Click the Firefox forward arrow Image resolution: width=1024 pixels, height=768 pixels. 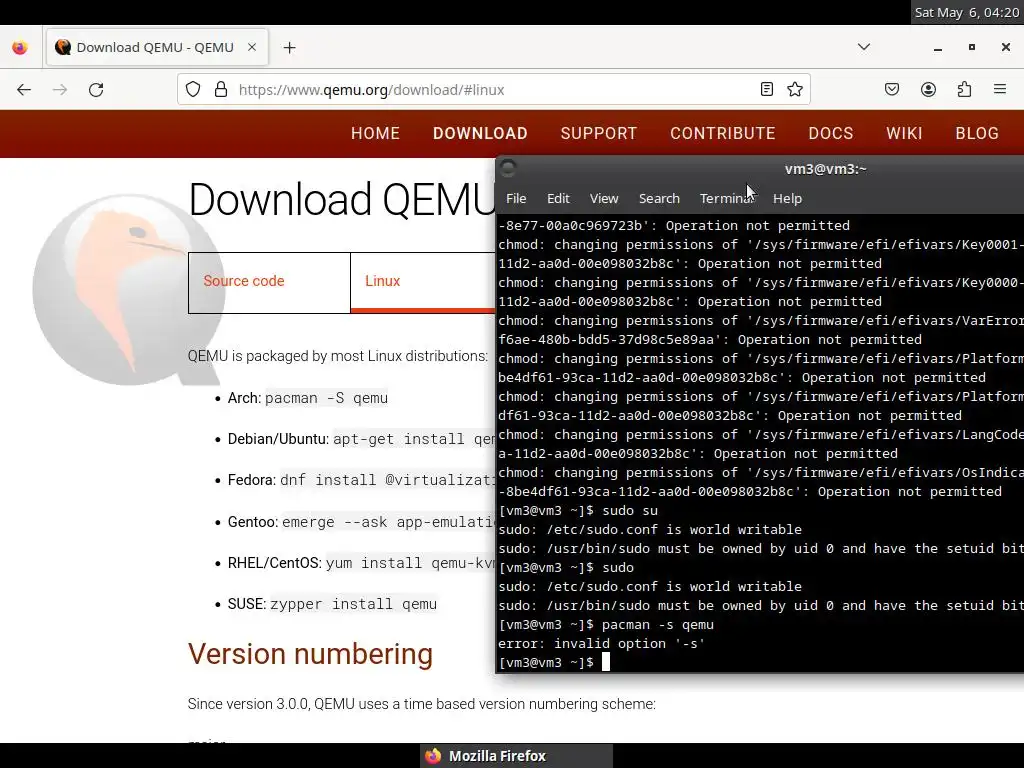pos(60,89)
